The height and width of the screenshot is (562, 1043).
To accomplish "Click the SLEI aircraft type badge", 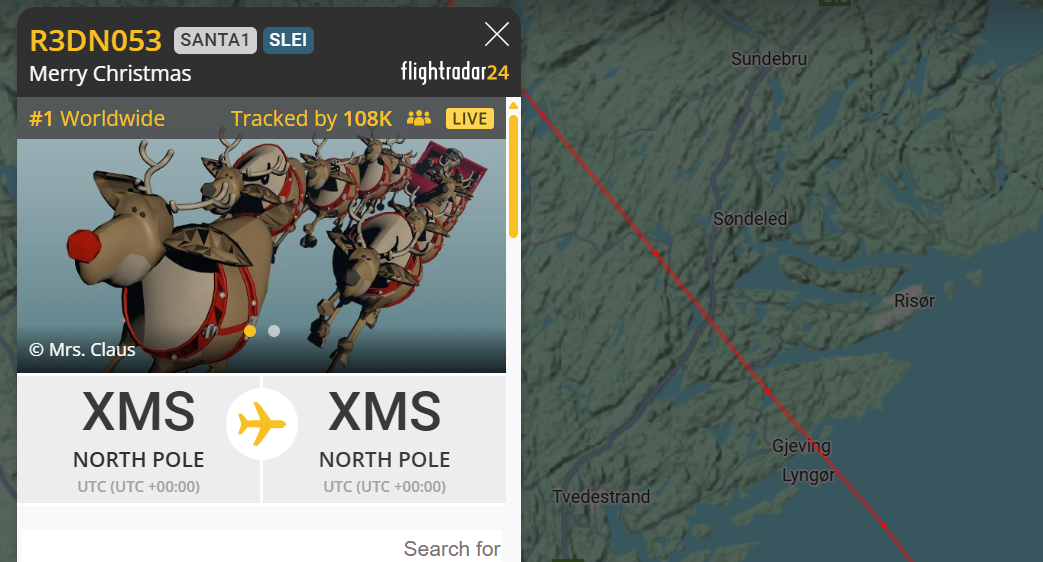I will point(288,41).
